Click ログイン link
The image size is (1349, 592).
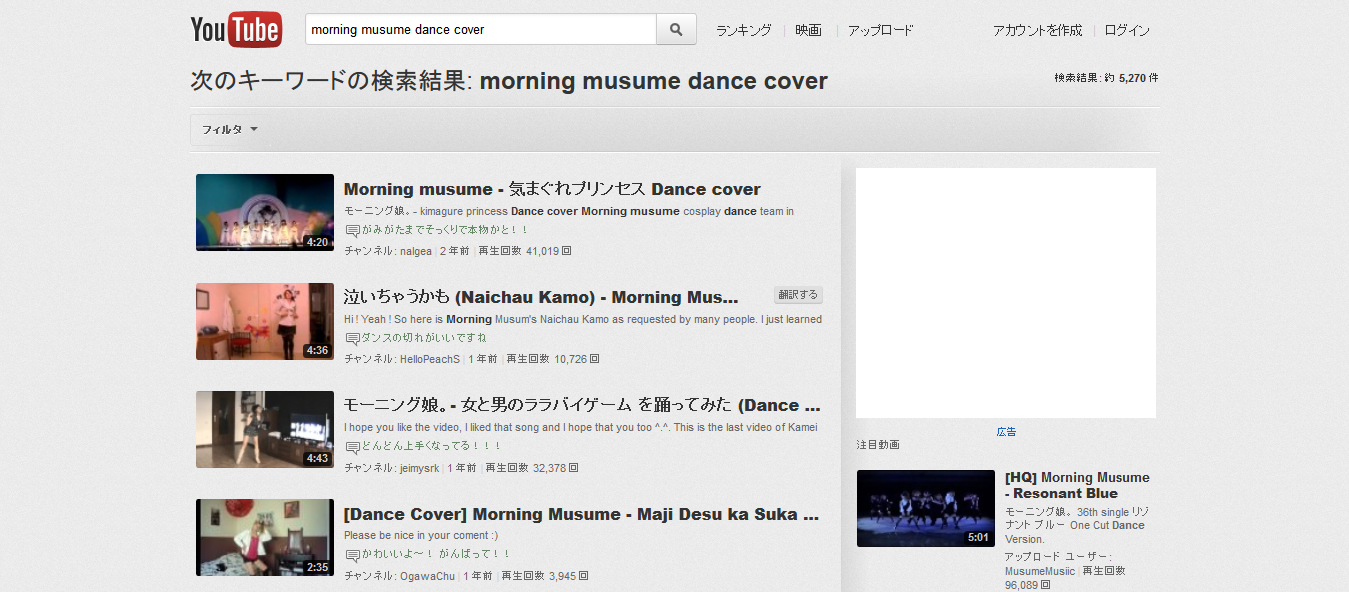click(1127, 30)
